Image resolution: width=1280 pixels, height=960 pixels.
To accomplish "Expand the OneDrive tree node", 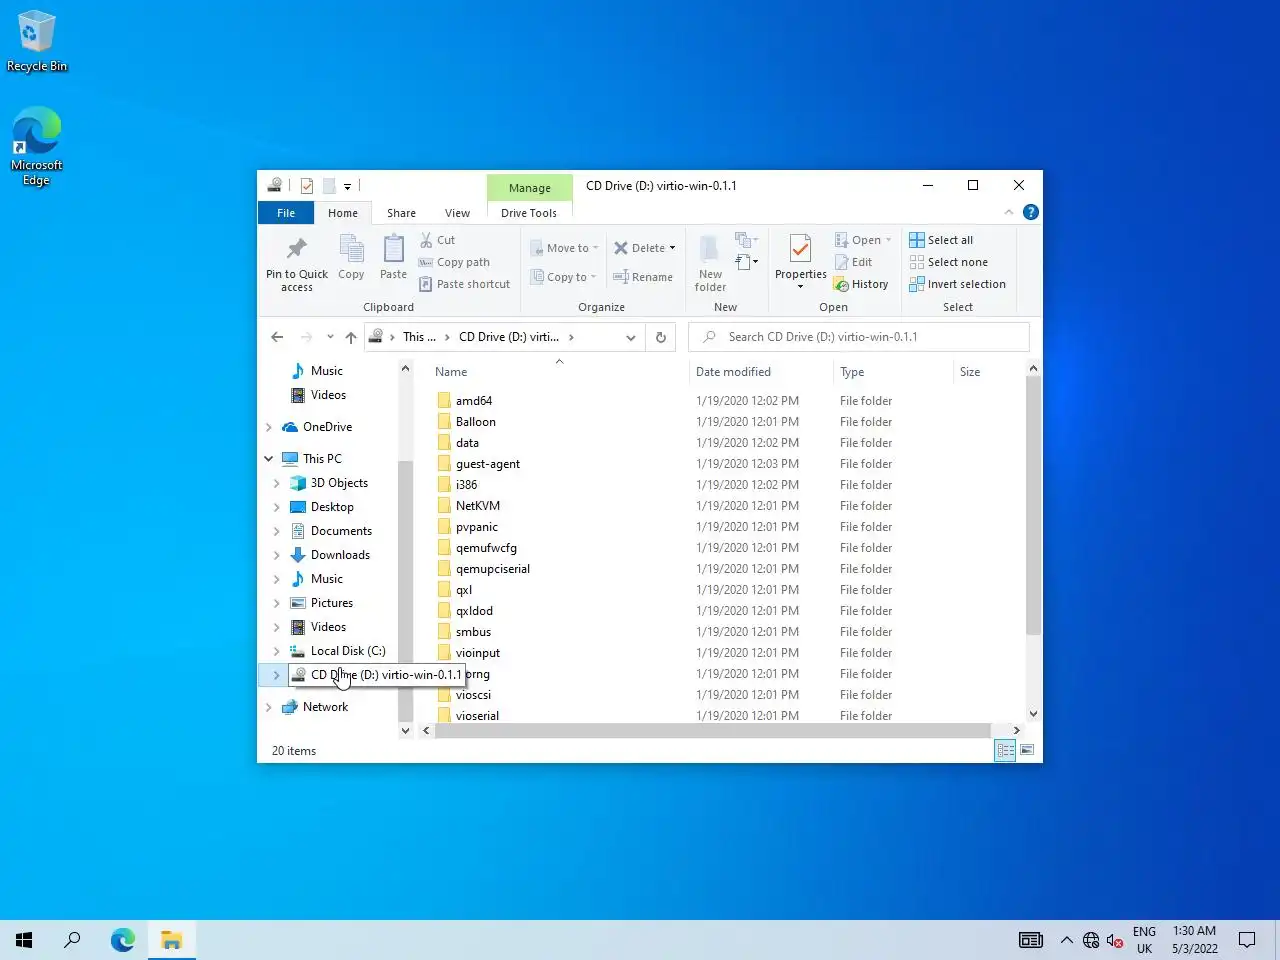I will coord(269,427).
